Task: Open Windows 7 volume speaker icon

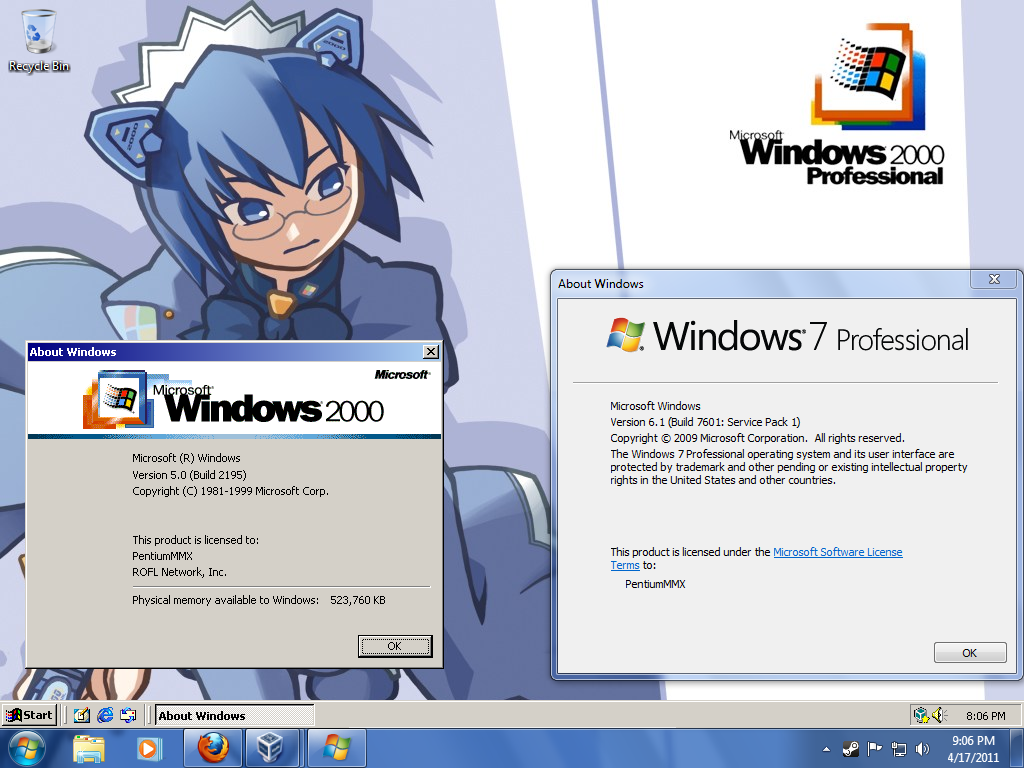Action: (x=922, y=749)
